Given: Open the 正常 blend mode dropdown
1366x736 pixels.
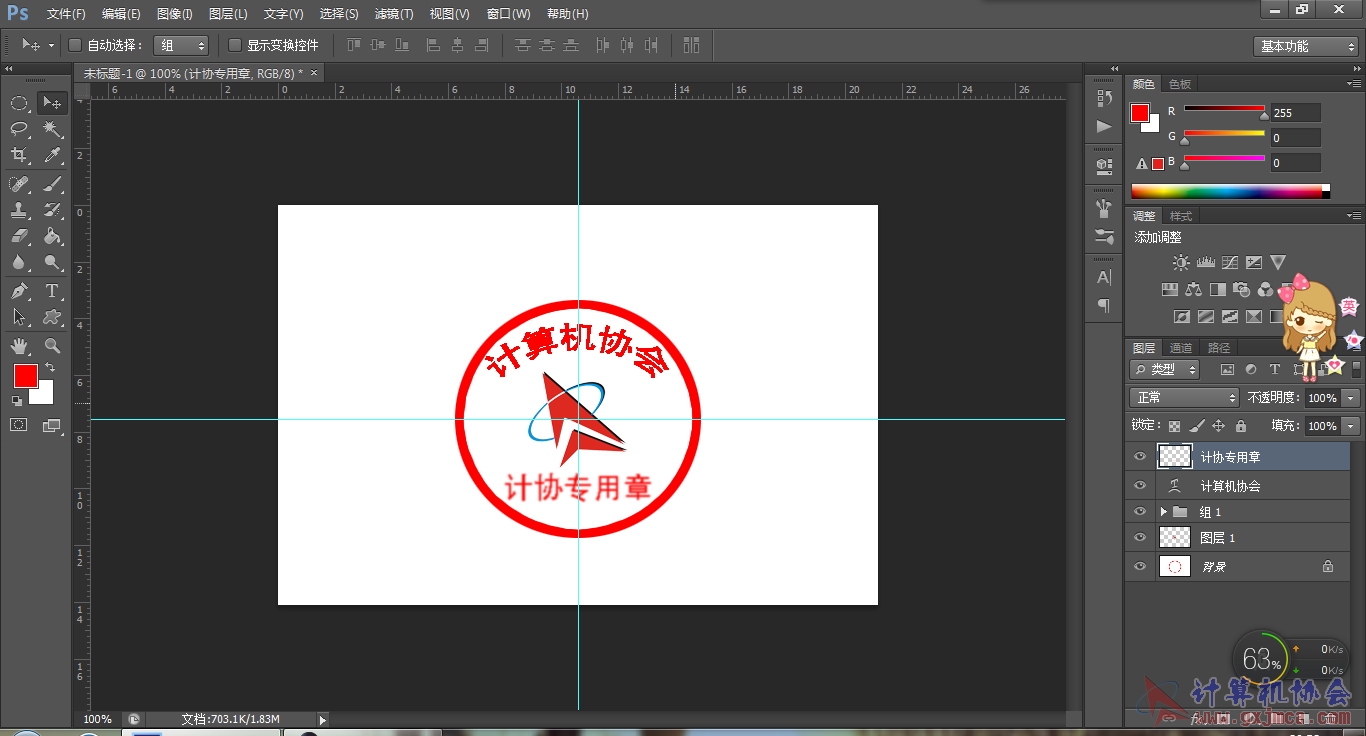Looking at the screenshot, I should pyautogui.click(x=1184, y=397).
